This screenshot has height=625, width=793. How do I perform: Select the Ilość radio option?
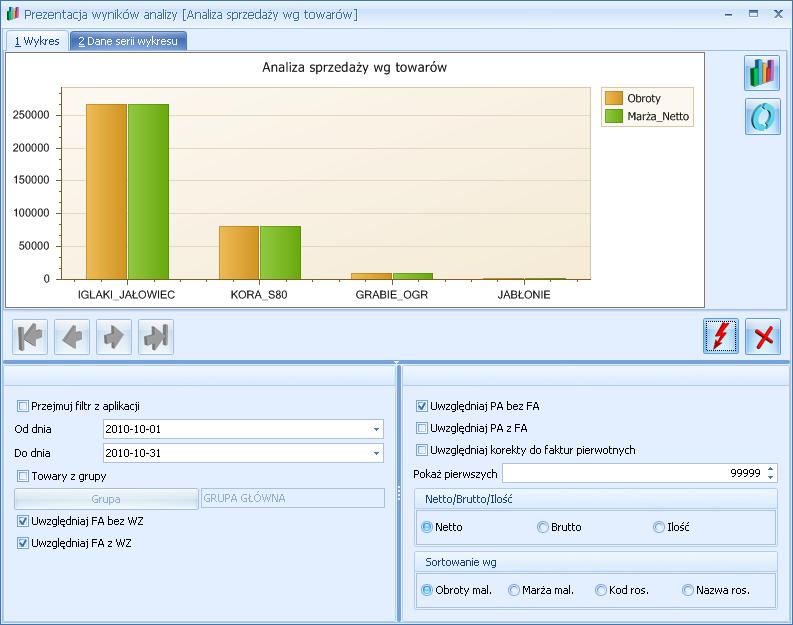pos(658,527)
